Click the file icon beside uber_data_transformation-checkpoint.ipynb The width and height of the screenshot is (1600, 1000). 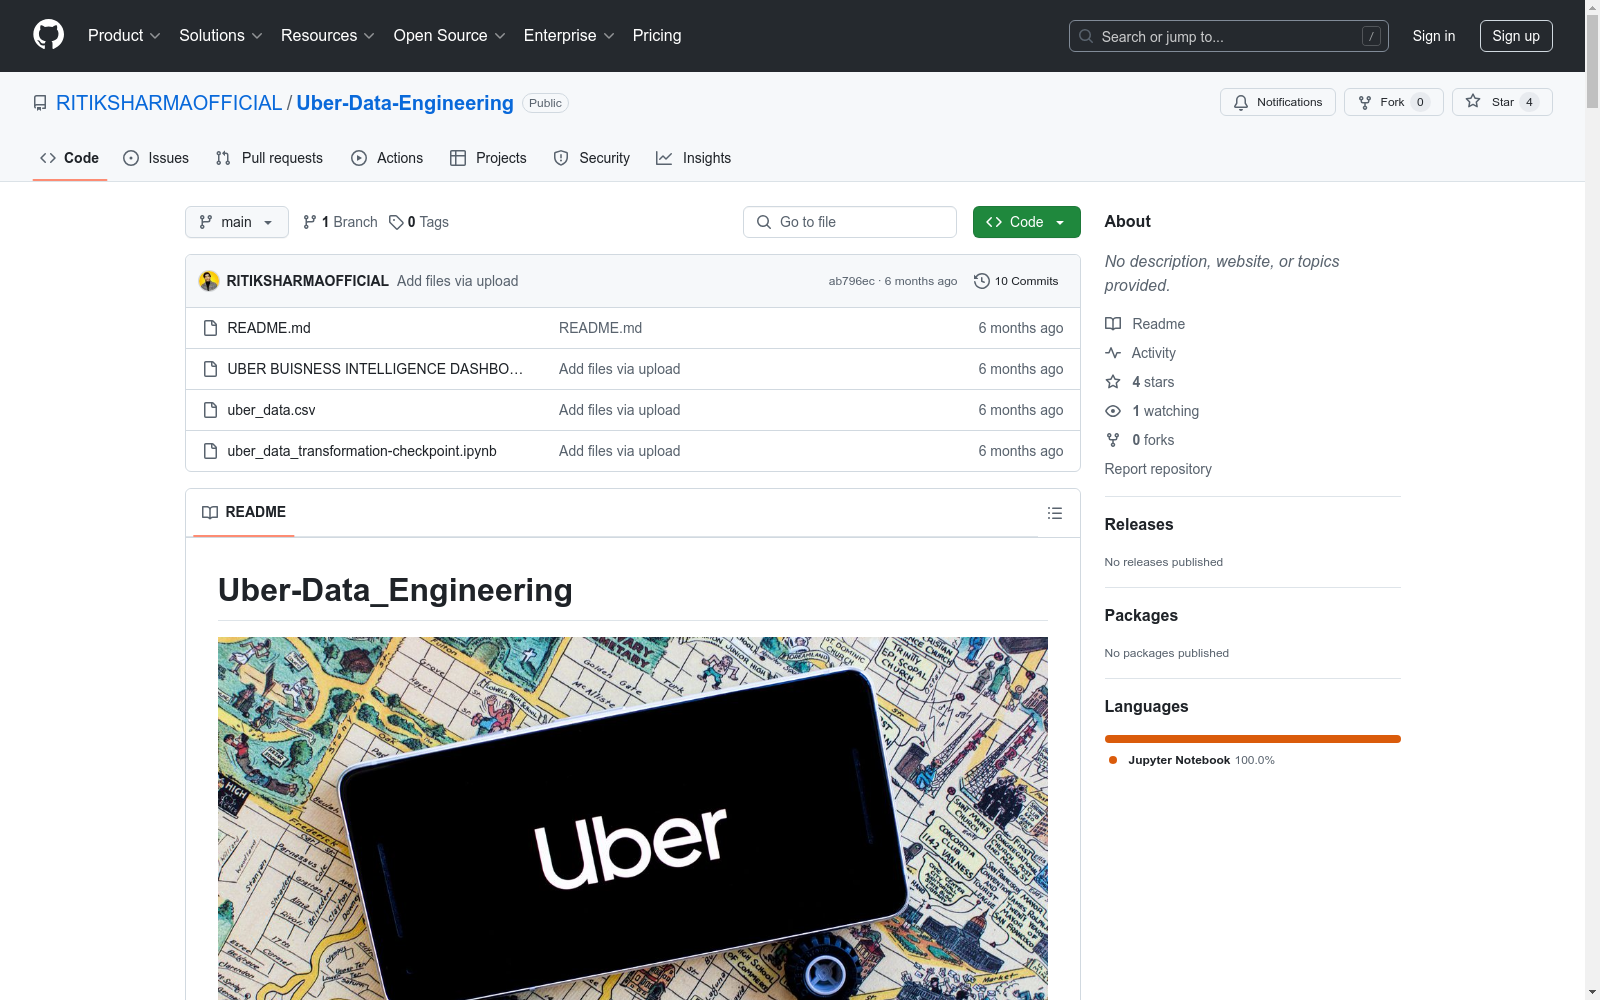point(210,451)
